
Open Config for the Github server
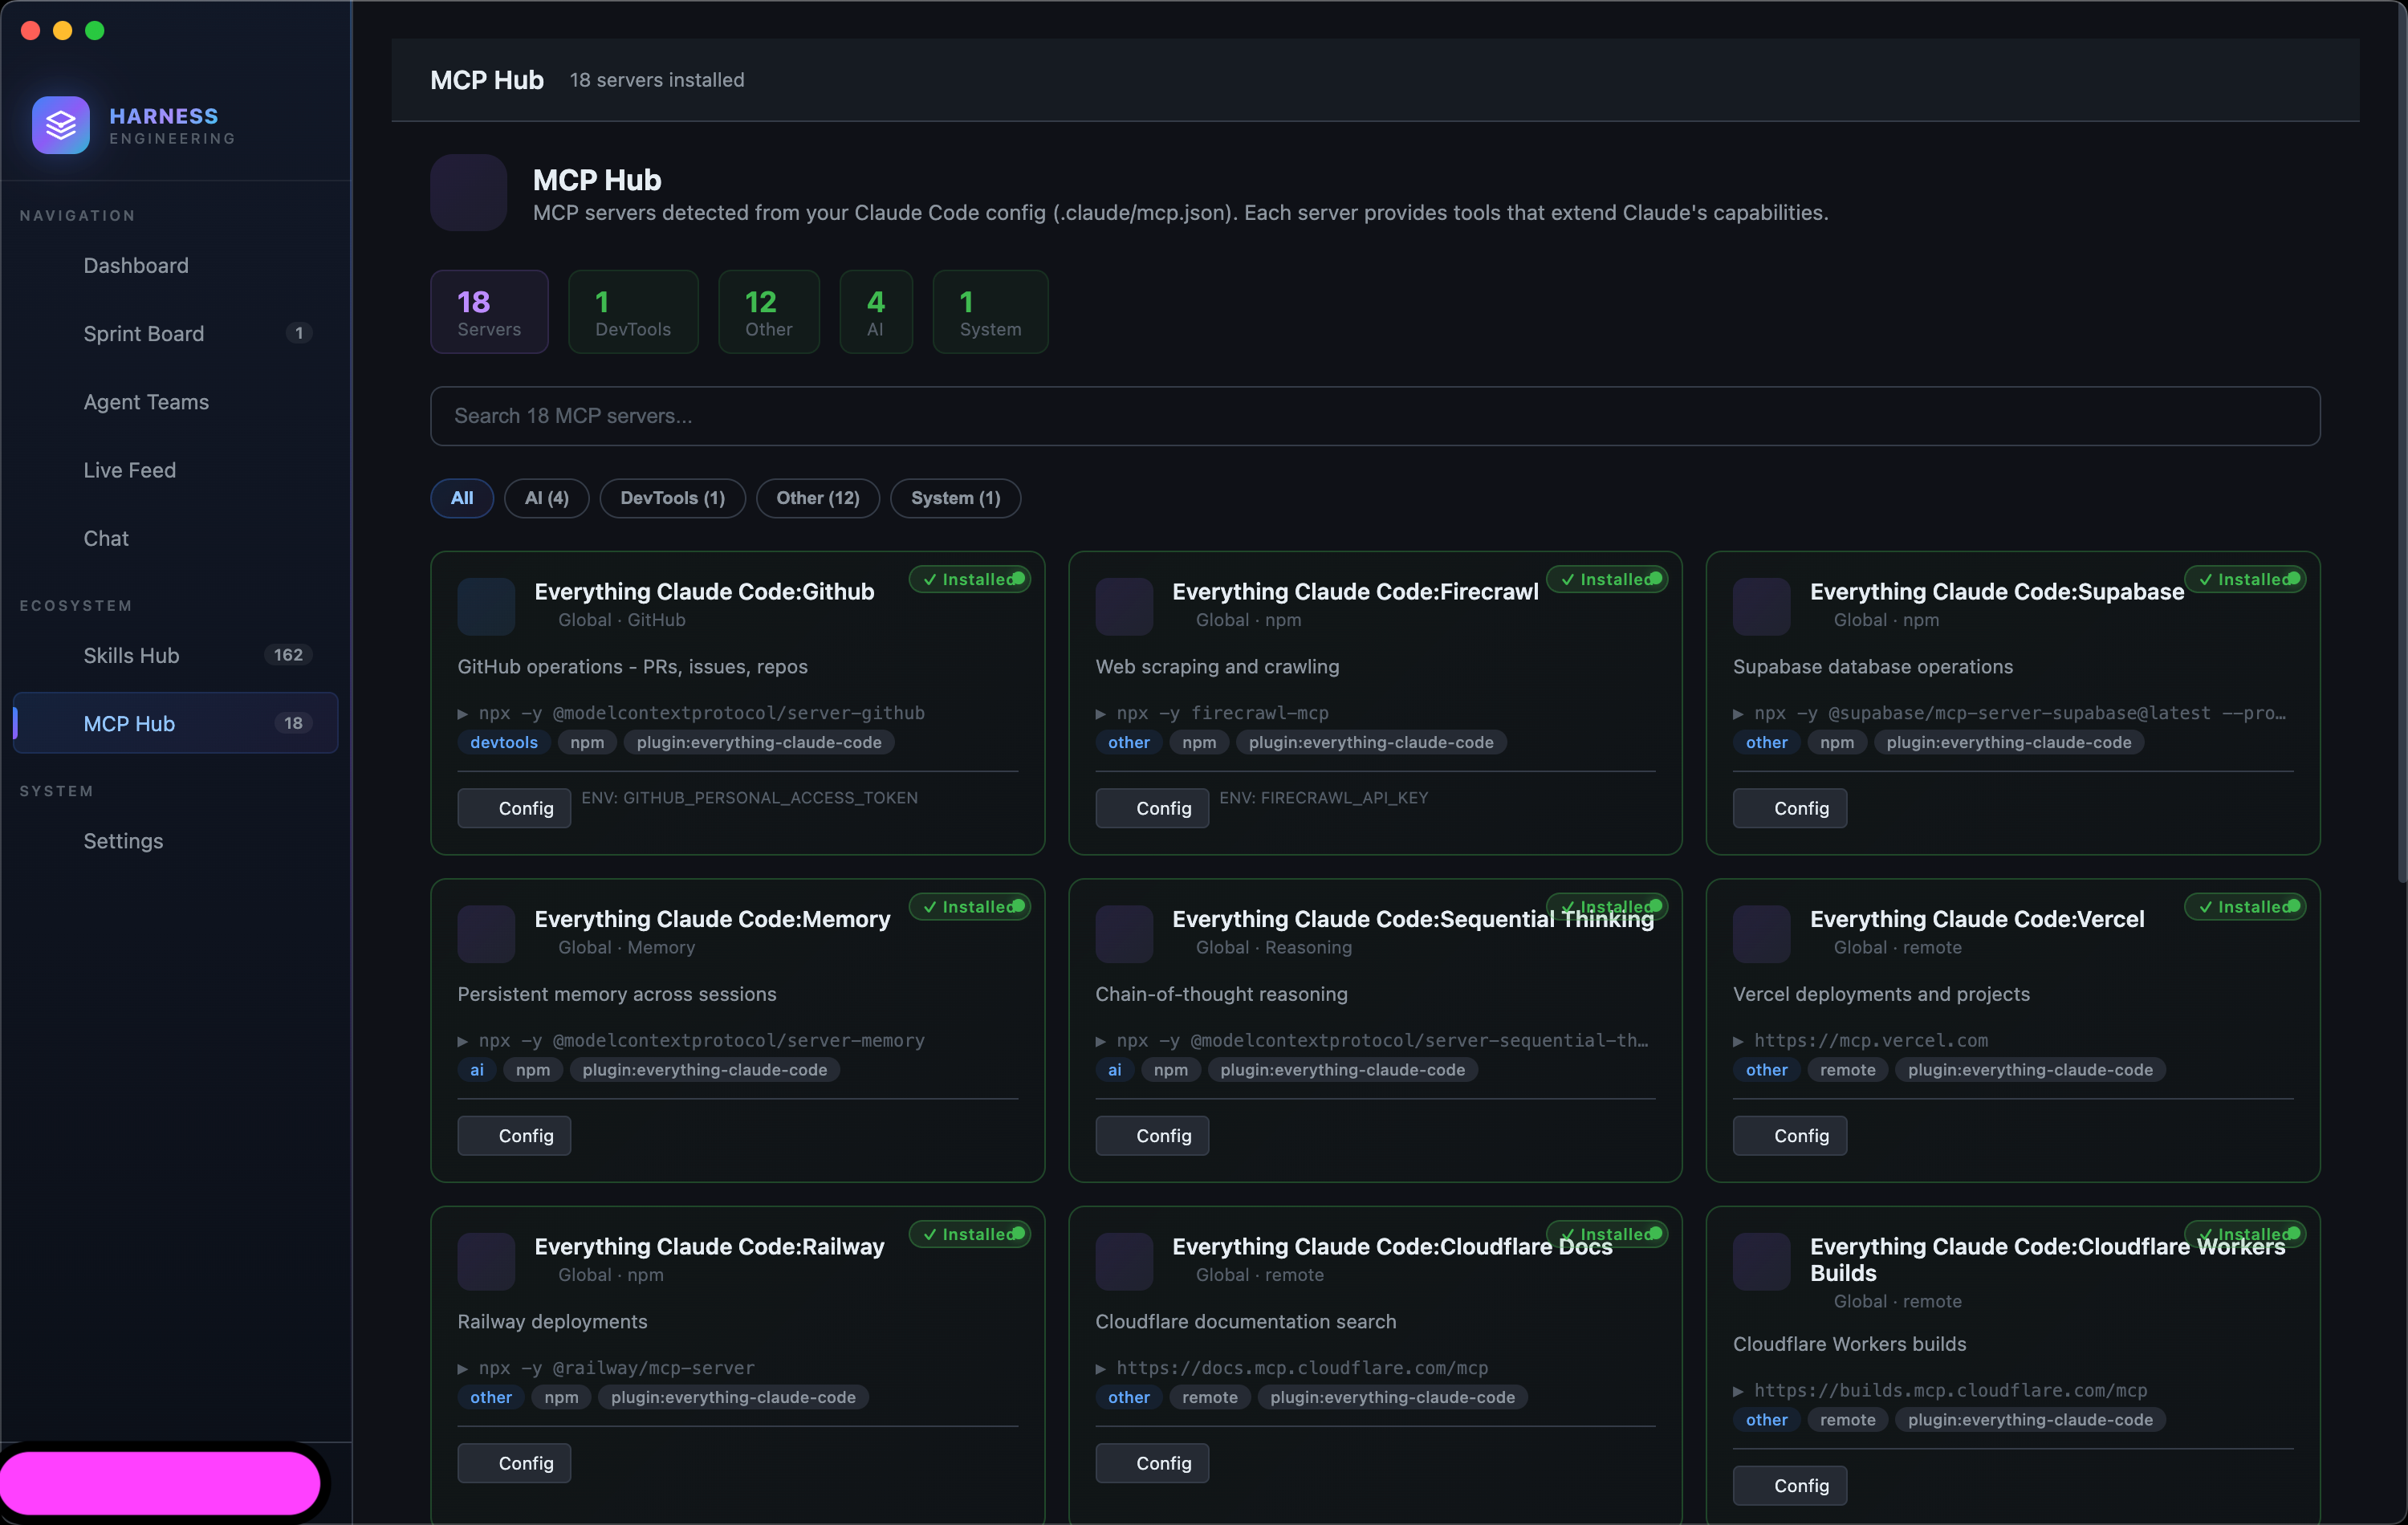tap(514, 808)
